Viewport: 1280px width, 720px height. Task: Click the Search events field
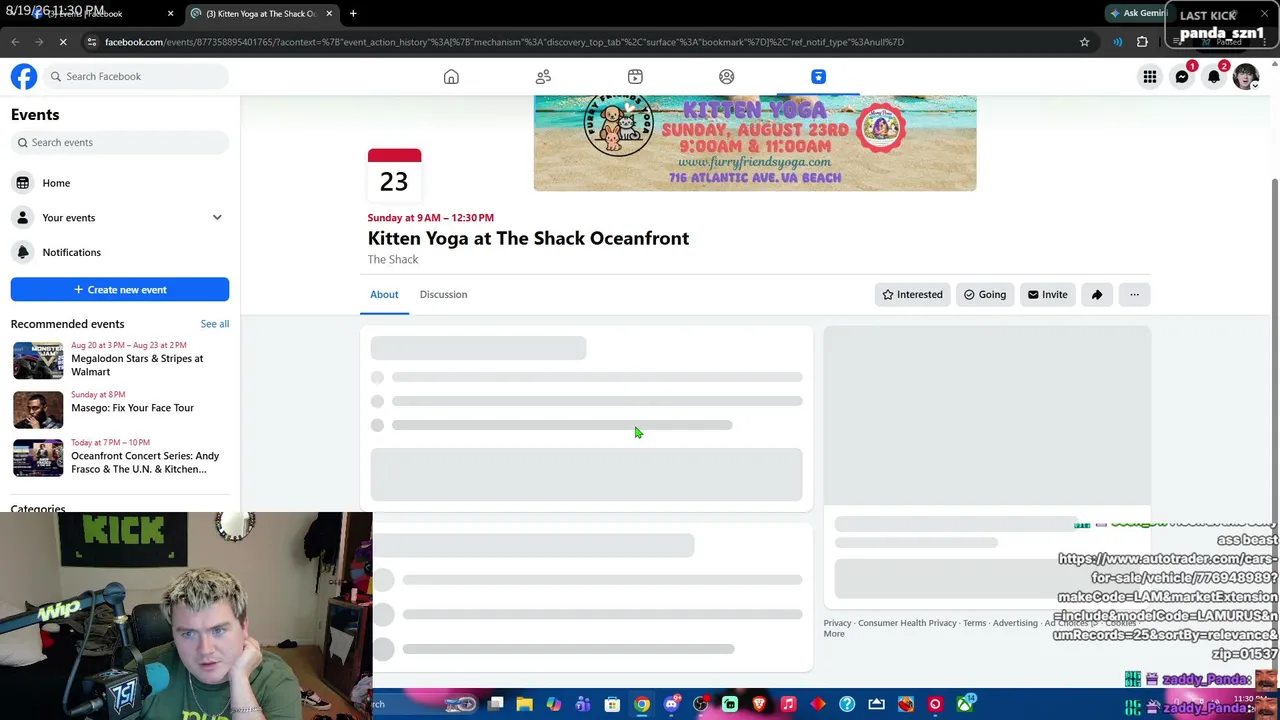[120, 142]
